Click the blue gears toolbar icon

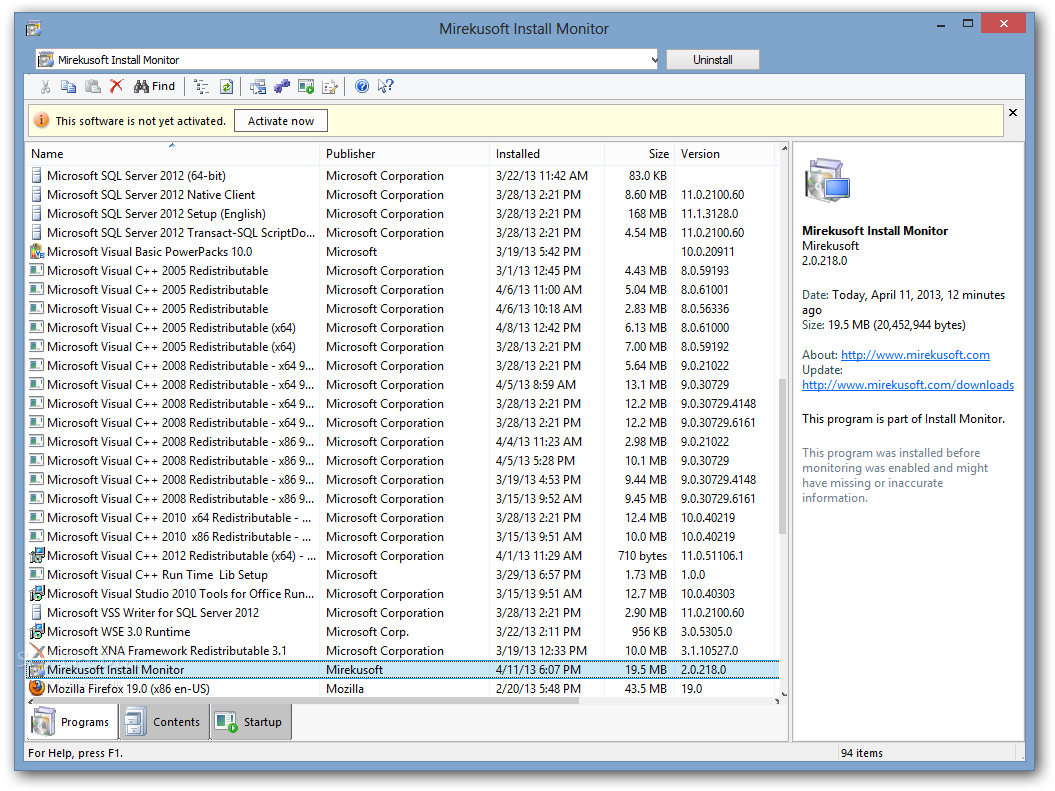click(x=282, y=87)
